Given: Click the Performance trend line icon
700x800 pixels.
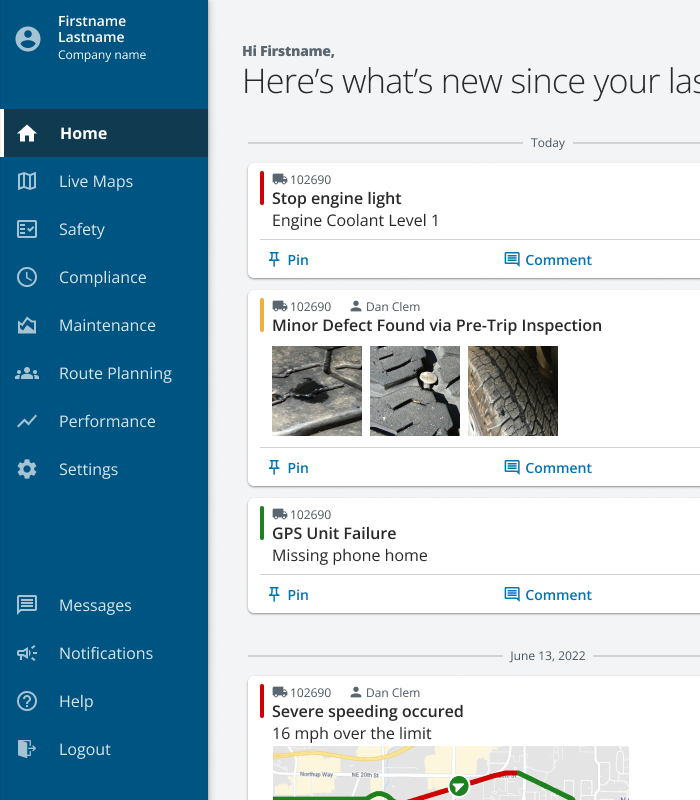Looking at the screenshot, I should coord(27,421).
